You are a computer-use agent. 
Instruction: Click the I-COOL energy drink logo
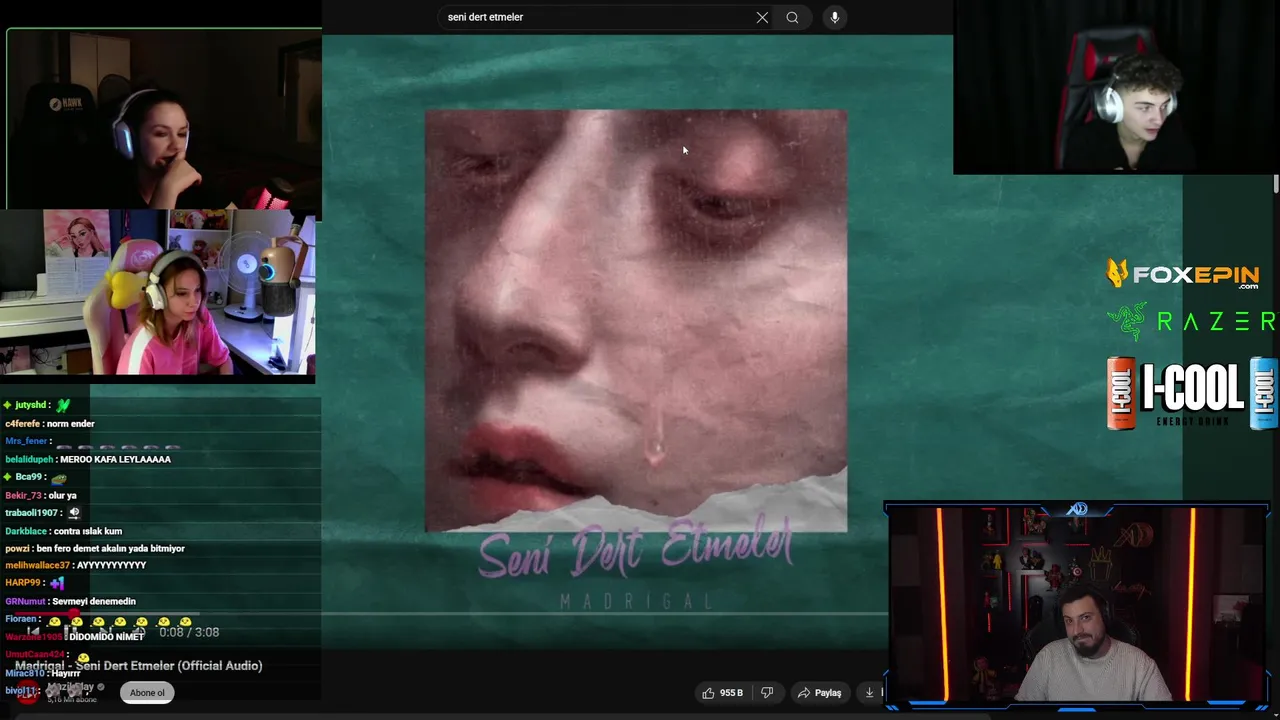click(x=1192, y=393)
